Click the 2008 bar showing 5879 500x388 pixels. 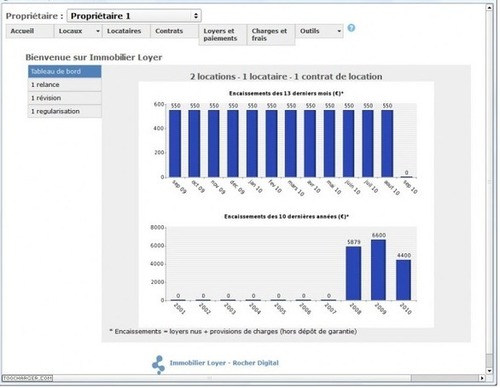coord(353,273)
